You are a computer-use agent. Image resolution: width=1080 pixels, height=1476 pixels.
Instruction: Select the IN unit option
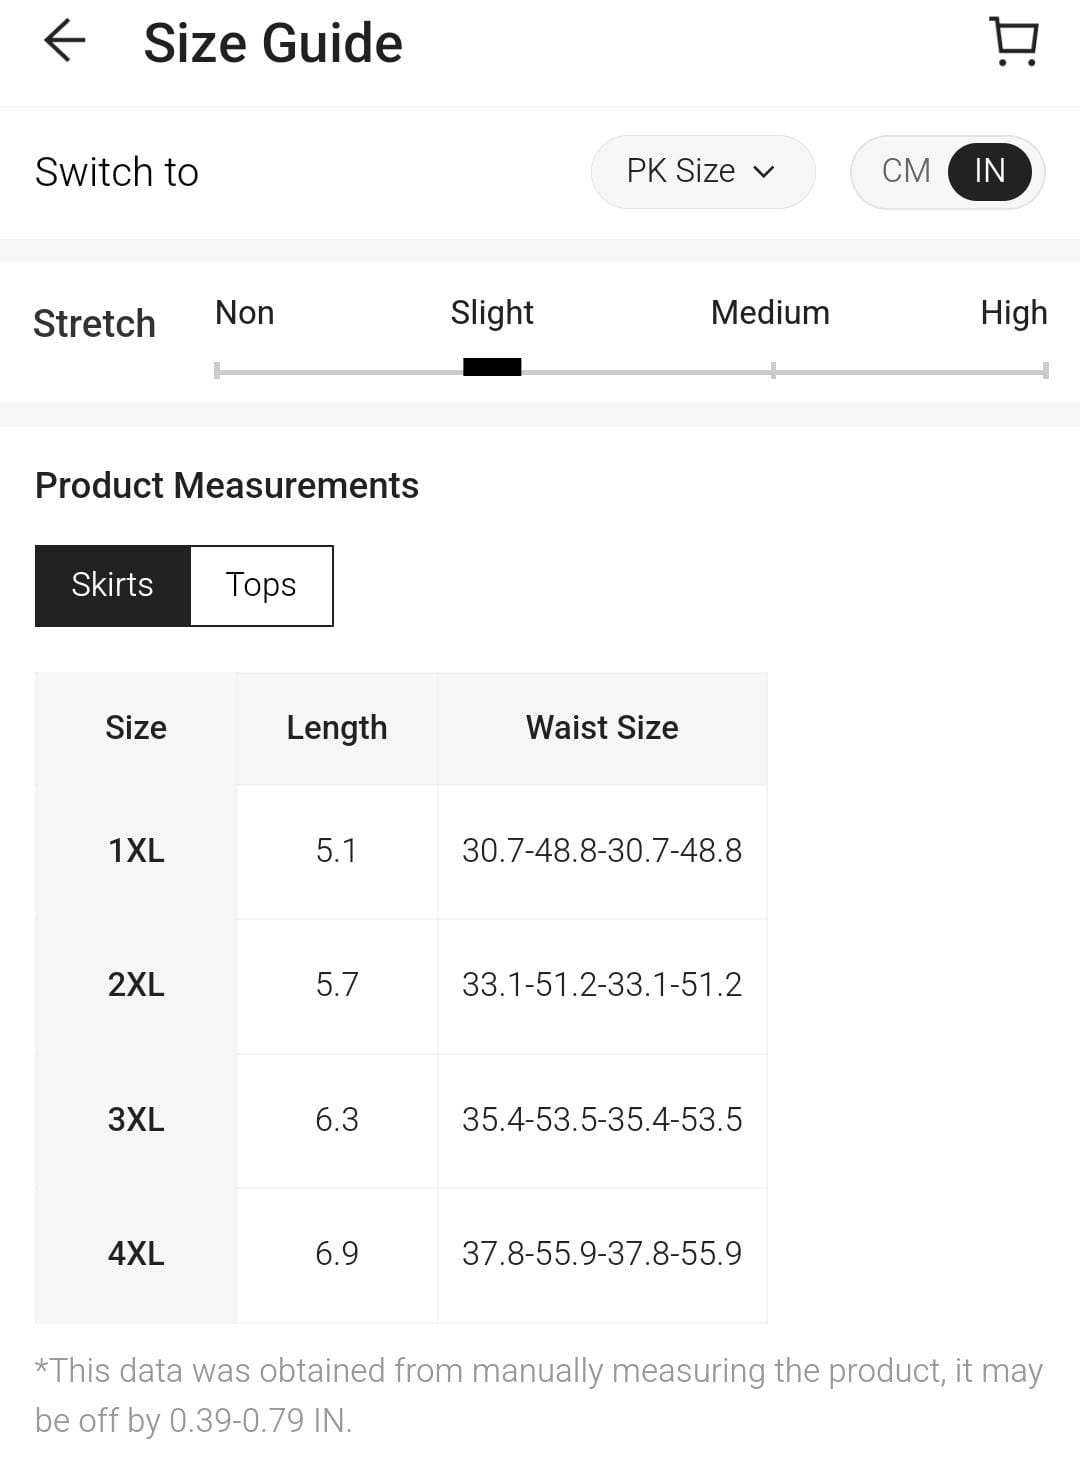(989, 172)
